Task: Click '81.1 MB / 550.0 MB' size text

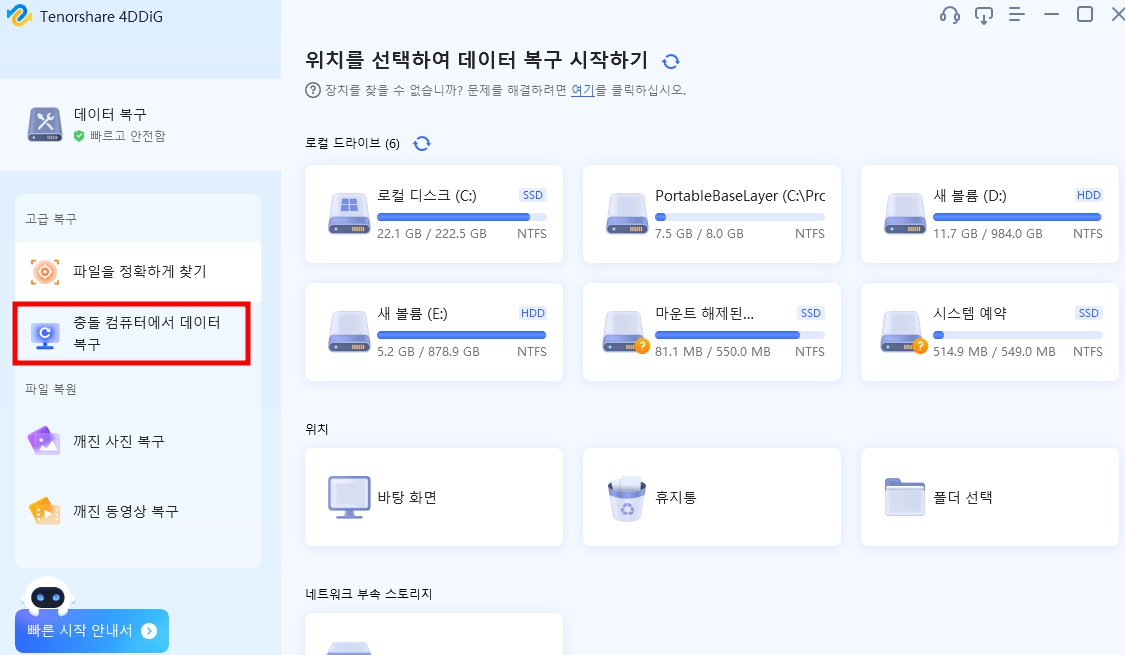Action: (x=712, y=352)
